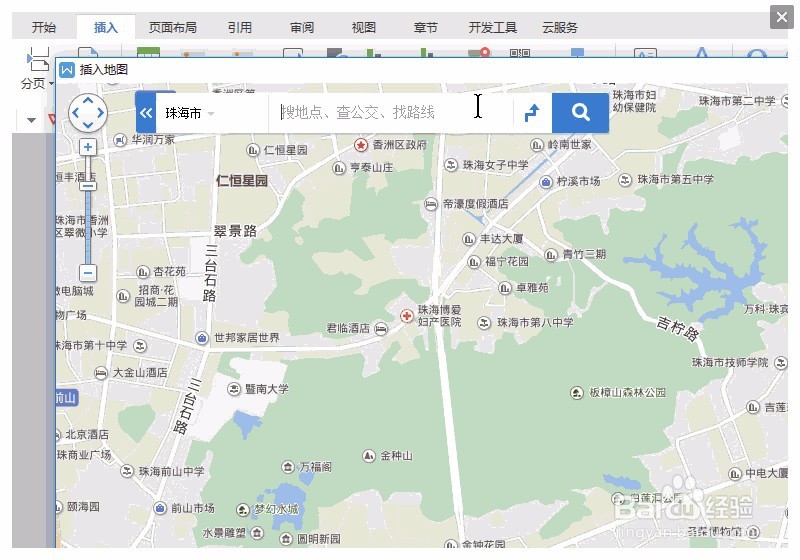The height and width of the screenshot is (560, 800).
Task: Click the zoom level slider handle
Action: pos(88,186)
